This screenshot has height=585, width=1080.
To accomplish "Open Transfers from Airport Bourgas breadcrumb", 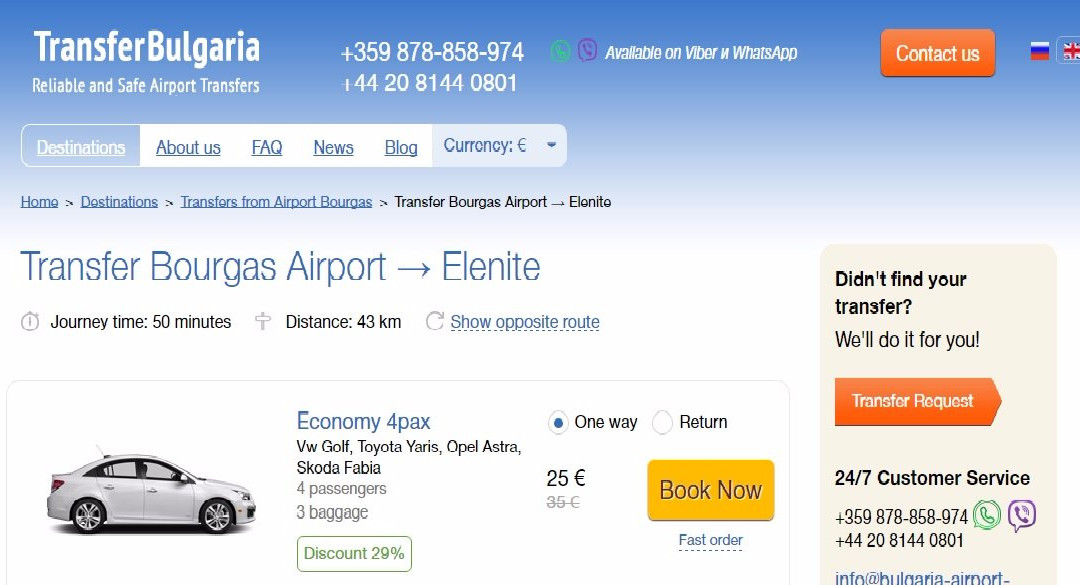I will tap(276, 202).
